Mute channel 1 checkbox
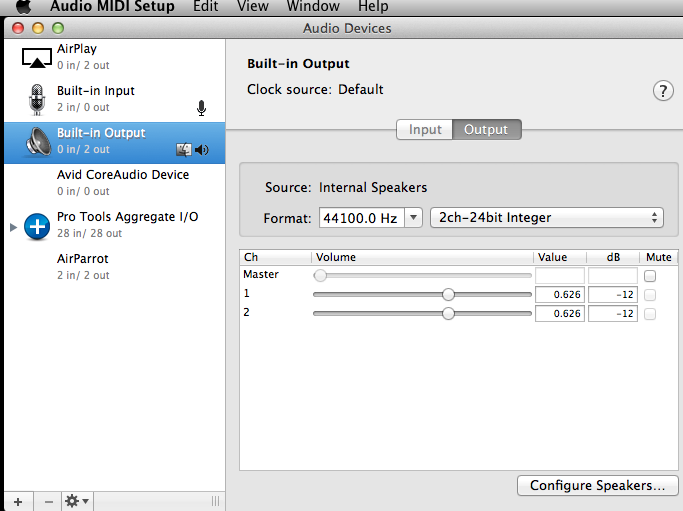Viewport: 683px width, 511px height. (650, 295)
